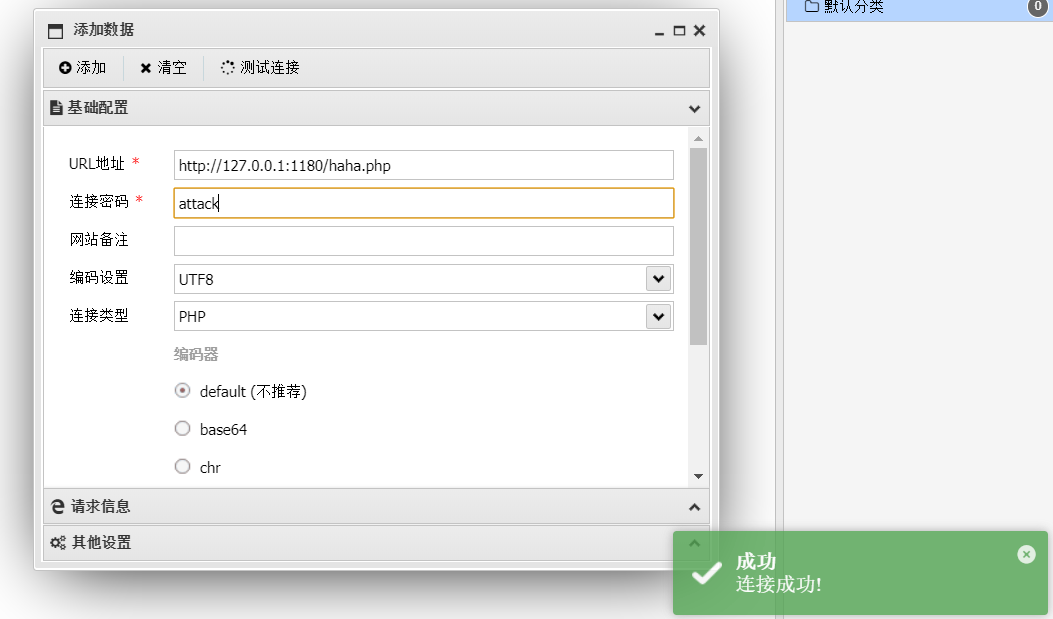Click the 添加 plus icon in toolbar
This screenshot has height=619, width=1053.
65,68
